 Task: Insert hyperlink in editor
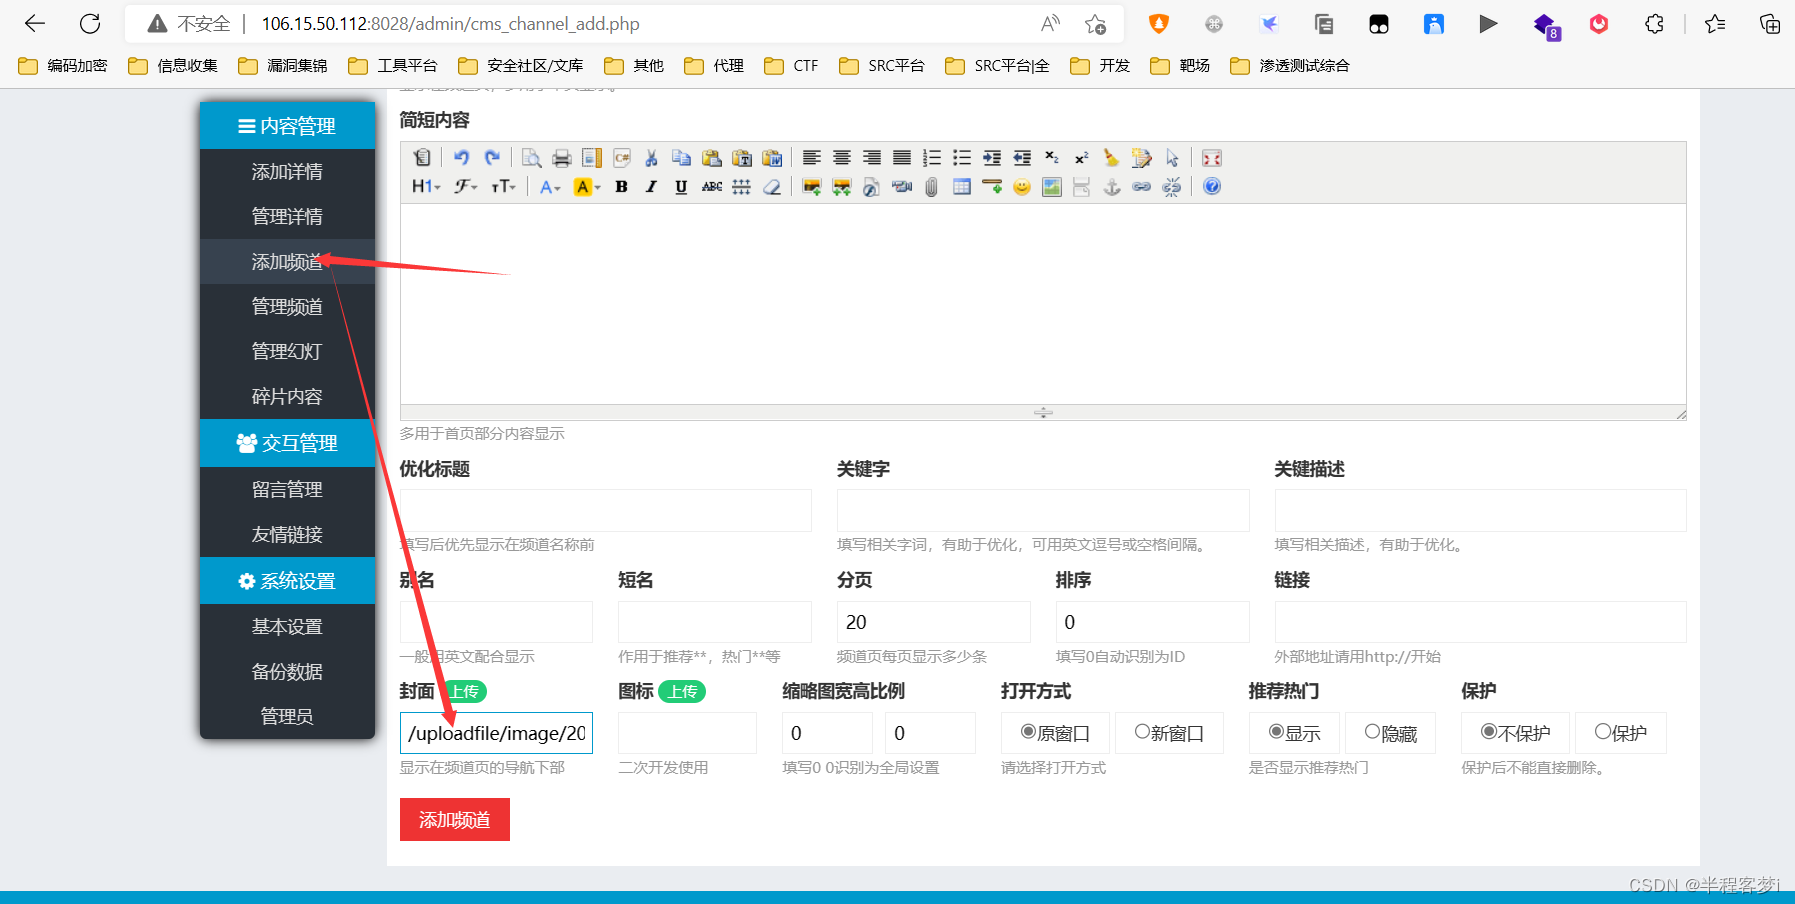1142,187
